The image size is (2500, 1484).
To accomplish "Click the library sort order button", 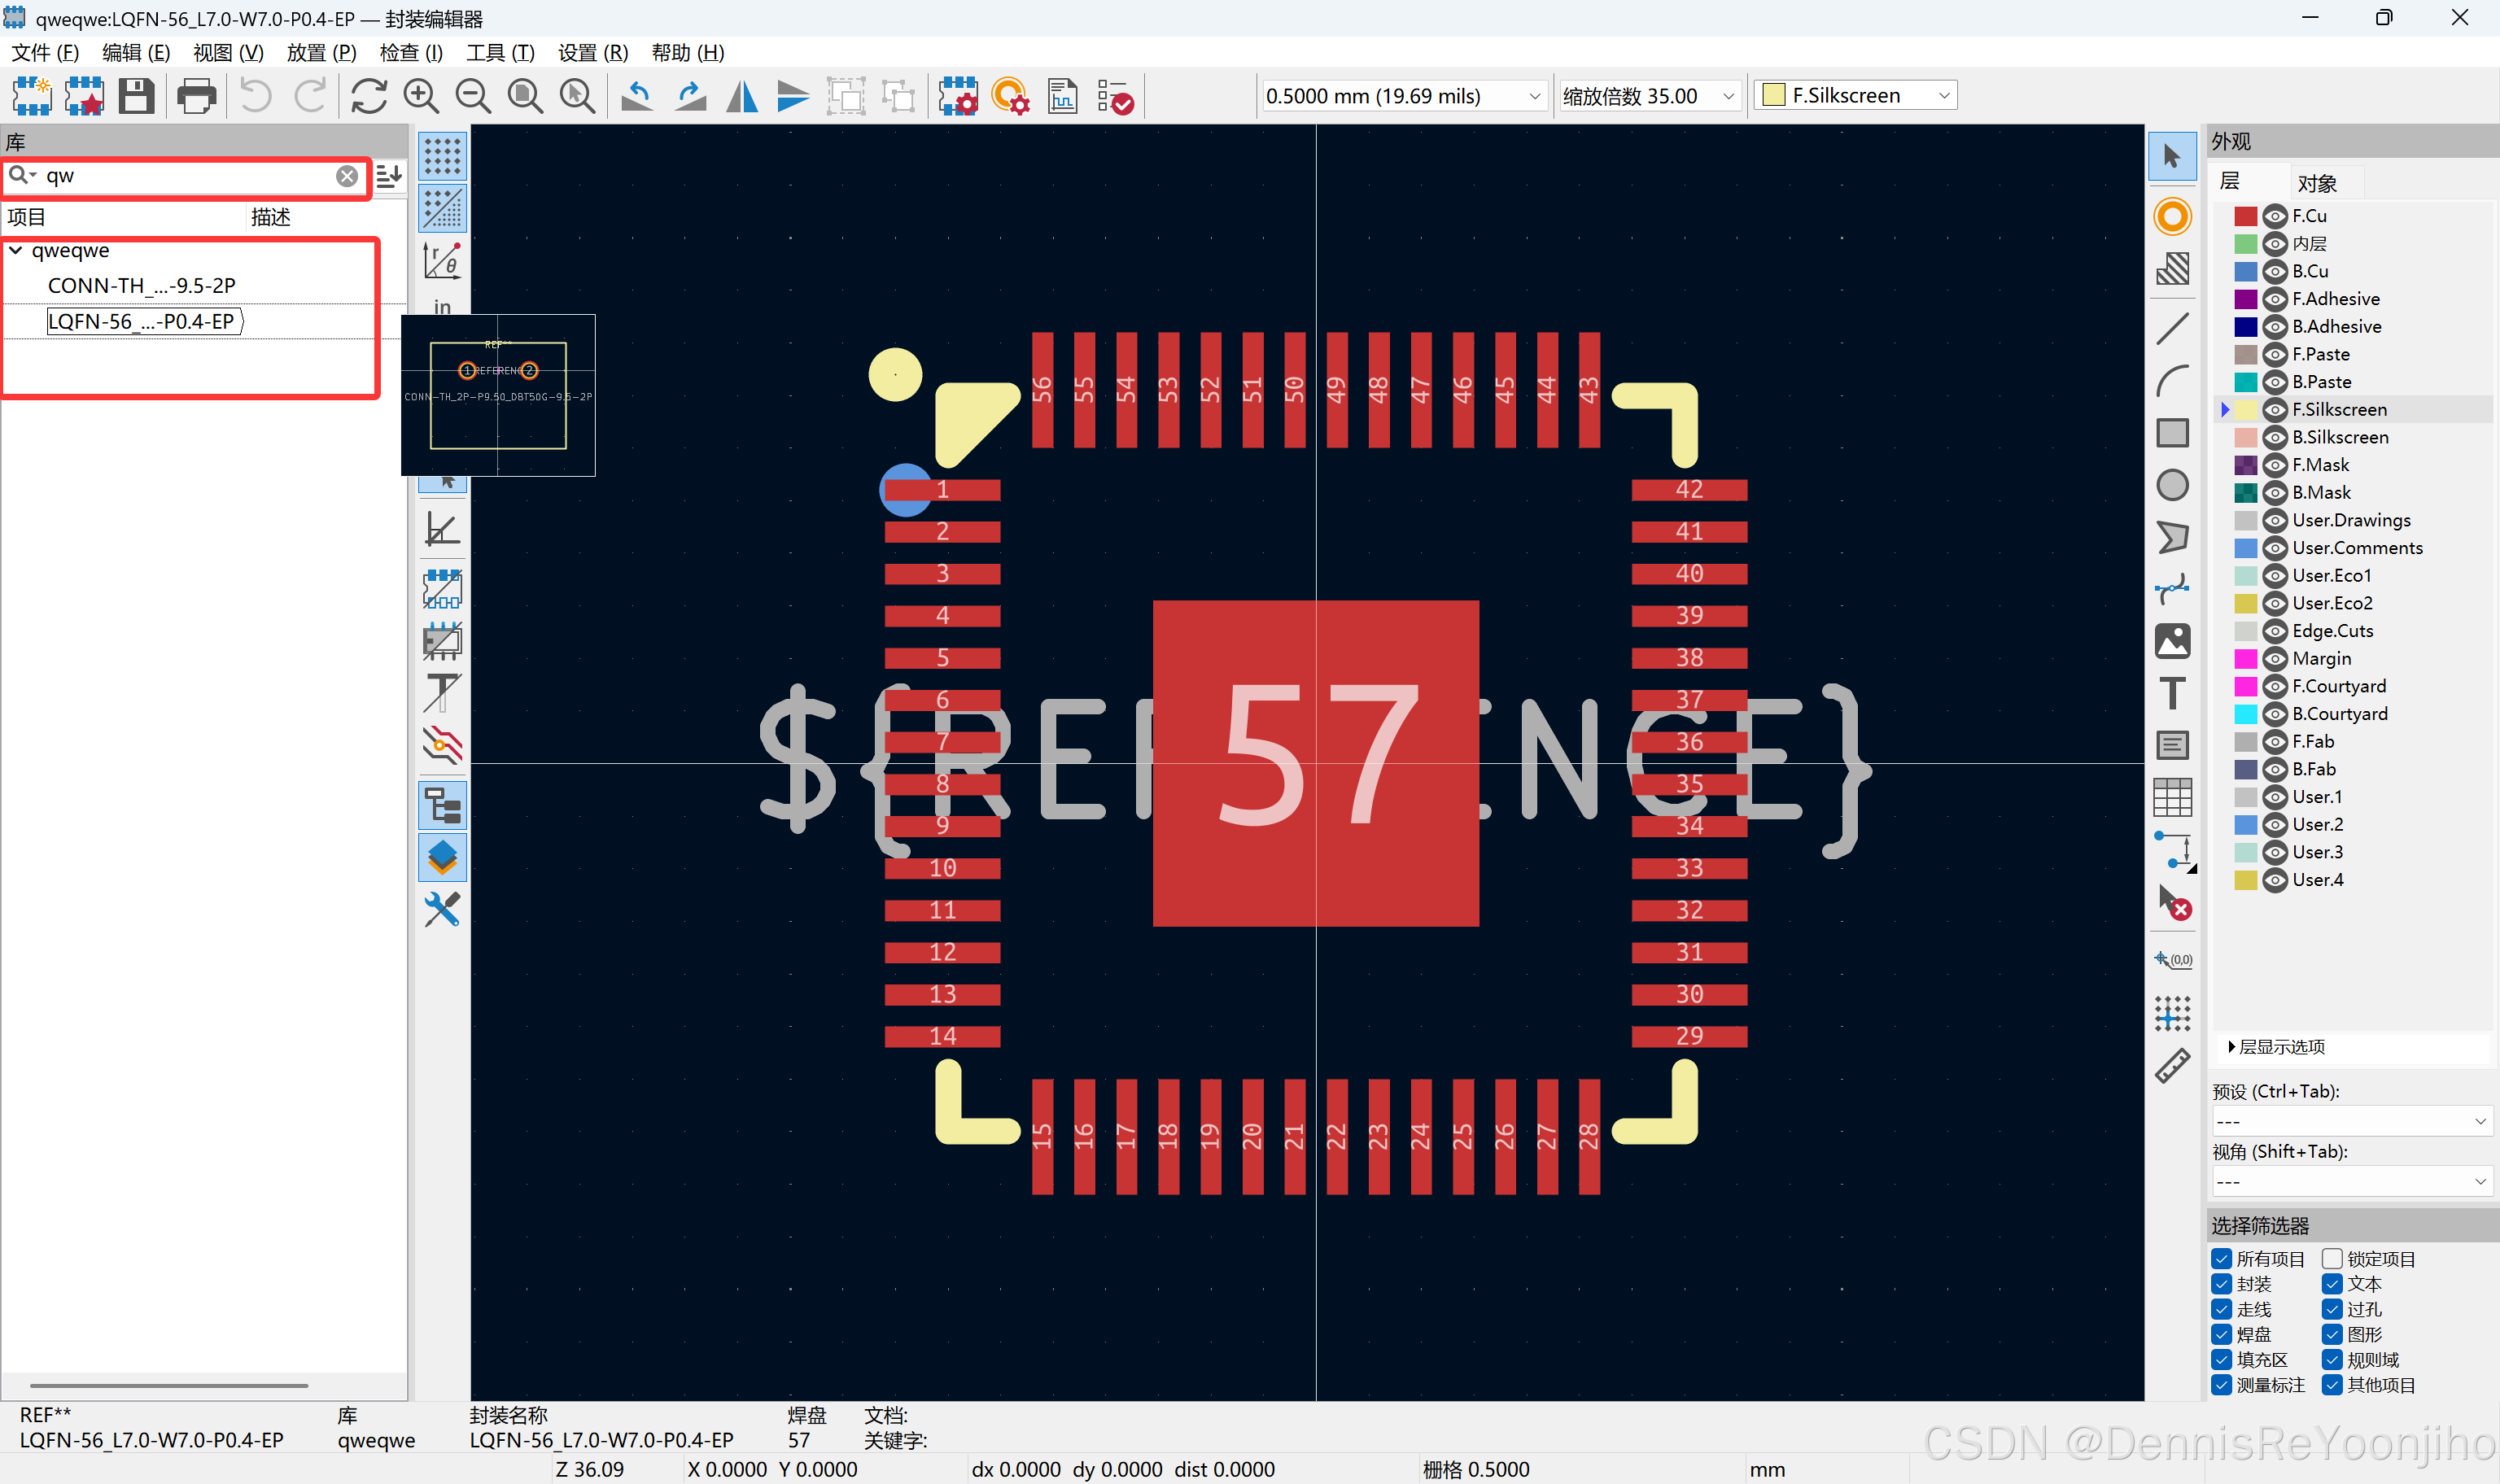I will click(388, 176).
